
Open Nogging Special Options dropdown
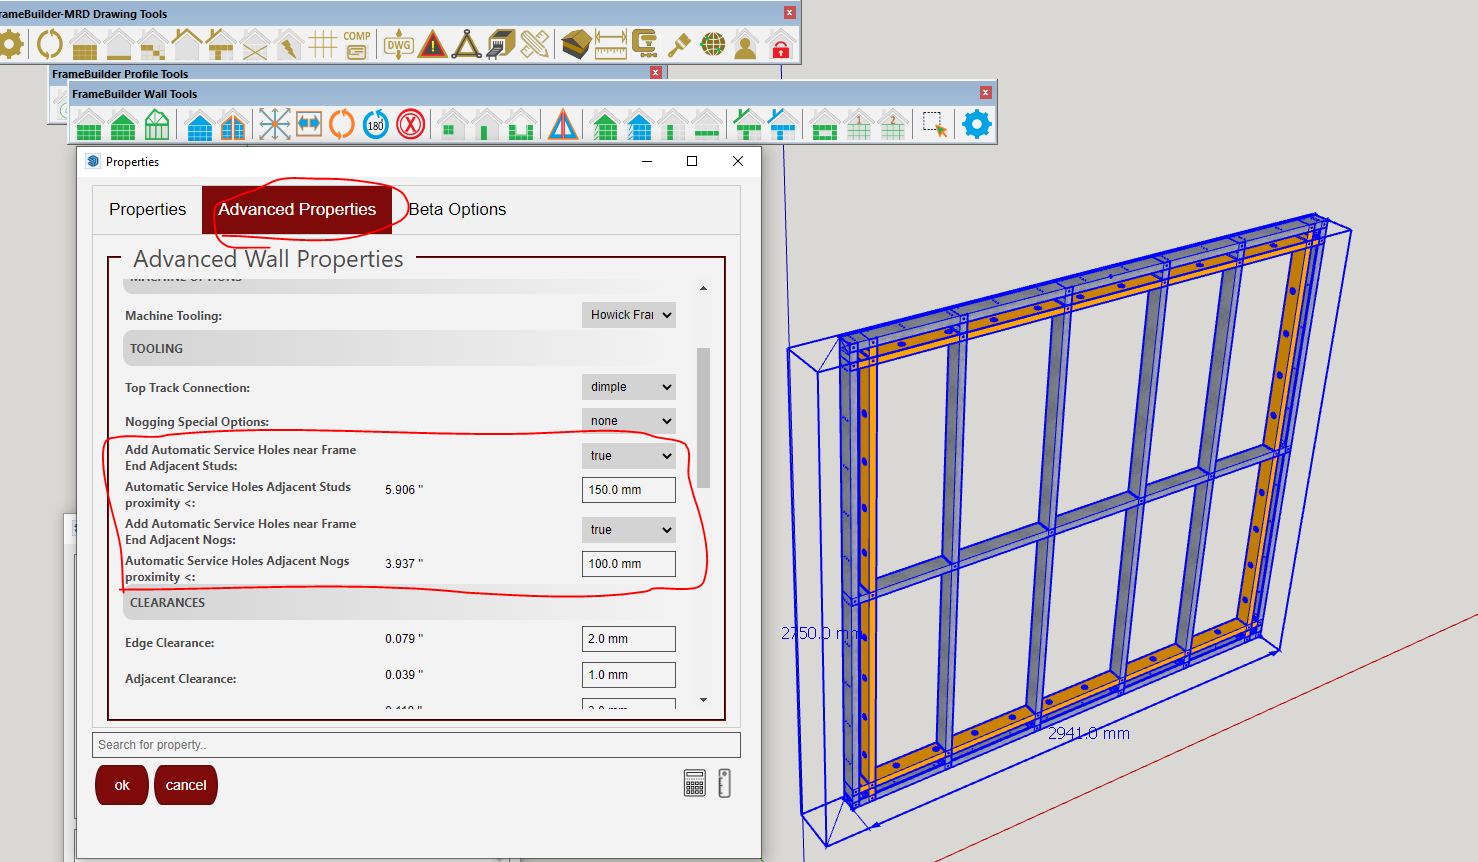(628, 421)
